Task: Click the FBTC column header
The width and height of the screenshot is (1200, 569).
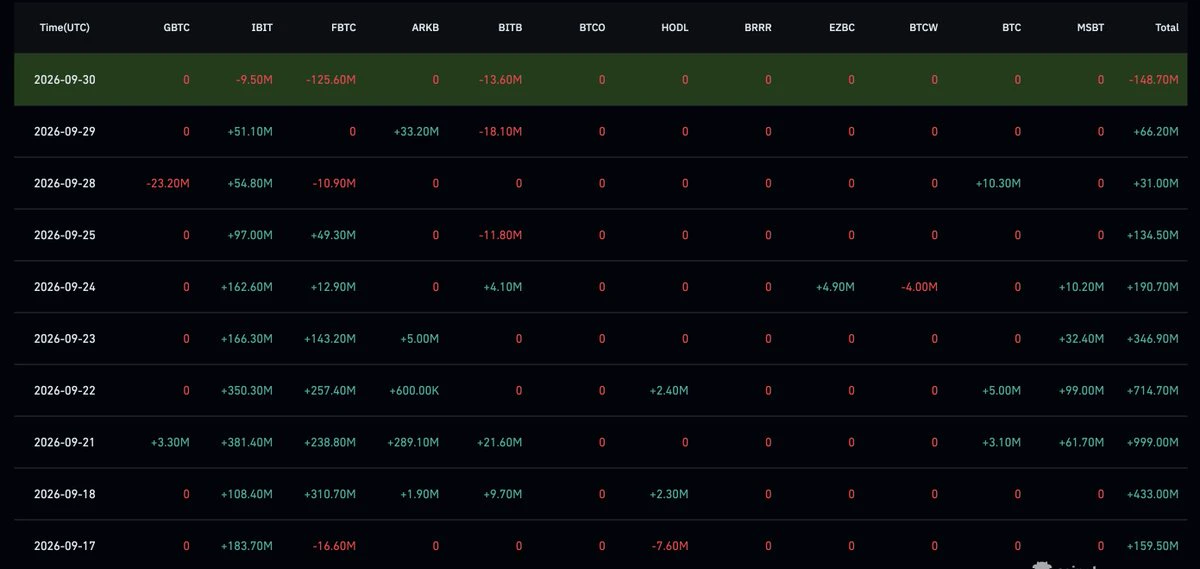Action: (343, 28)
